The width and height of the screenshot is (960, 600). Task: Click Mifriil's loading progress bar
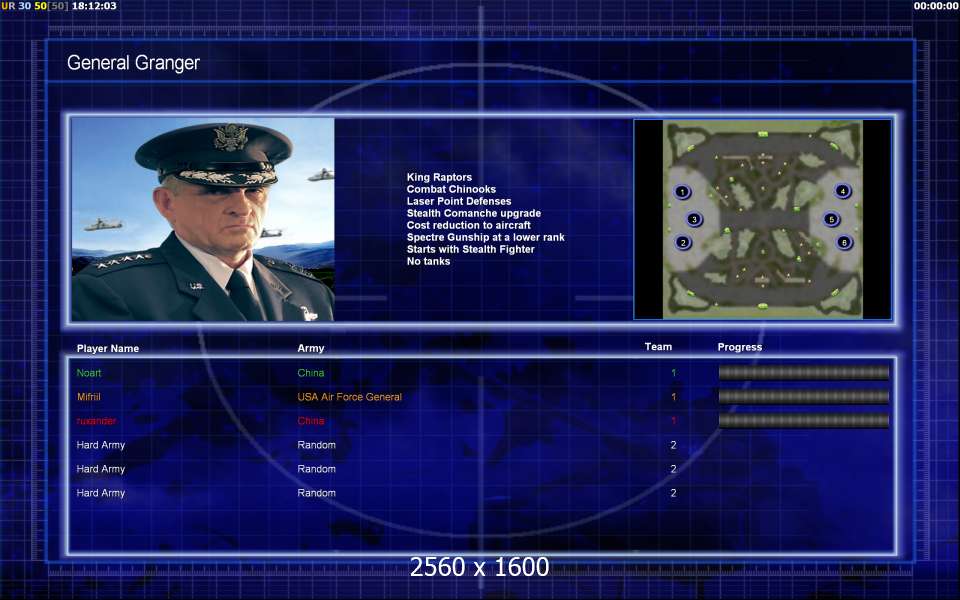click(803, 396)
